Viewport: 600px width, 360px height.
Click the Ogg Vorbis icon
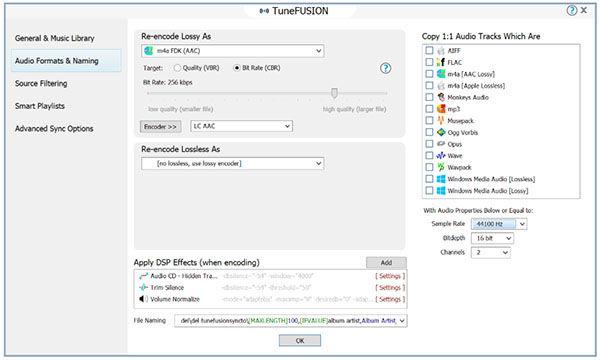pyautogui.click(x=441, y=132)
